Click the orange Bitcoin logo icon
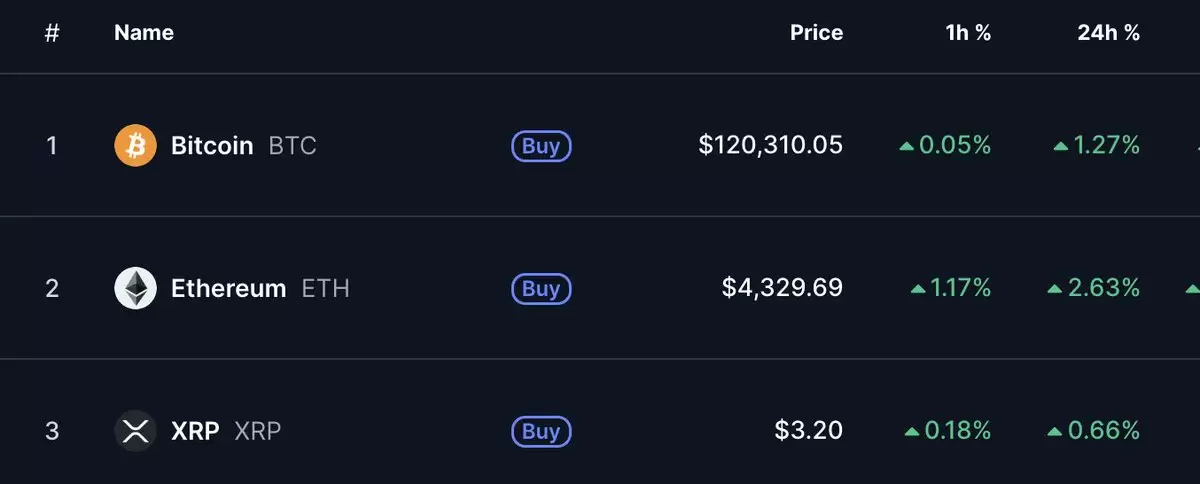The height and width of the screenshot is (484, 1200). coord(136,146)
